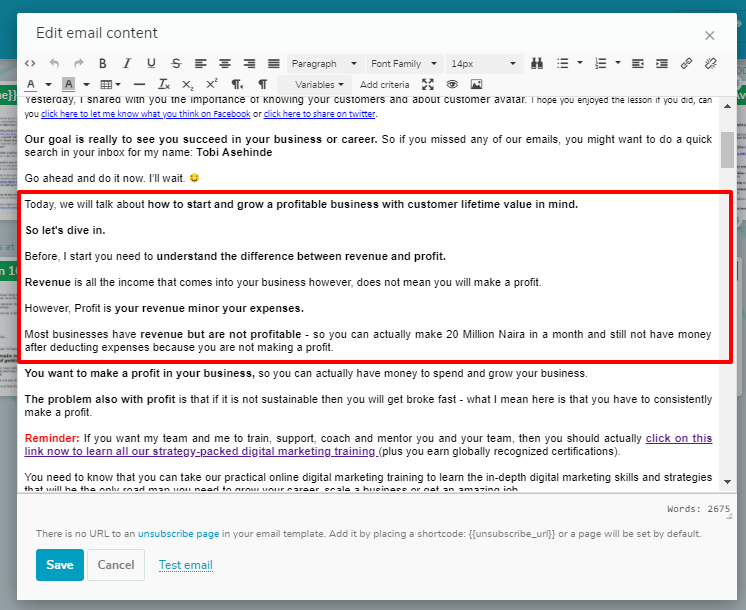
Task: Pick the text background color swatch
Action: [x=69, y=84]
